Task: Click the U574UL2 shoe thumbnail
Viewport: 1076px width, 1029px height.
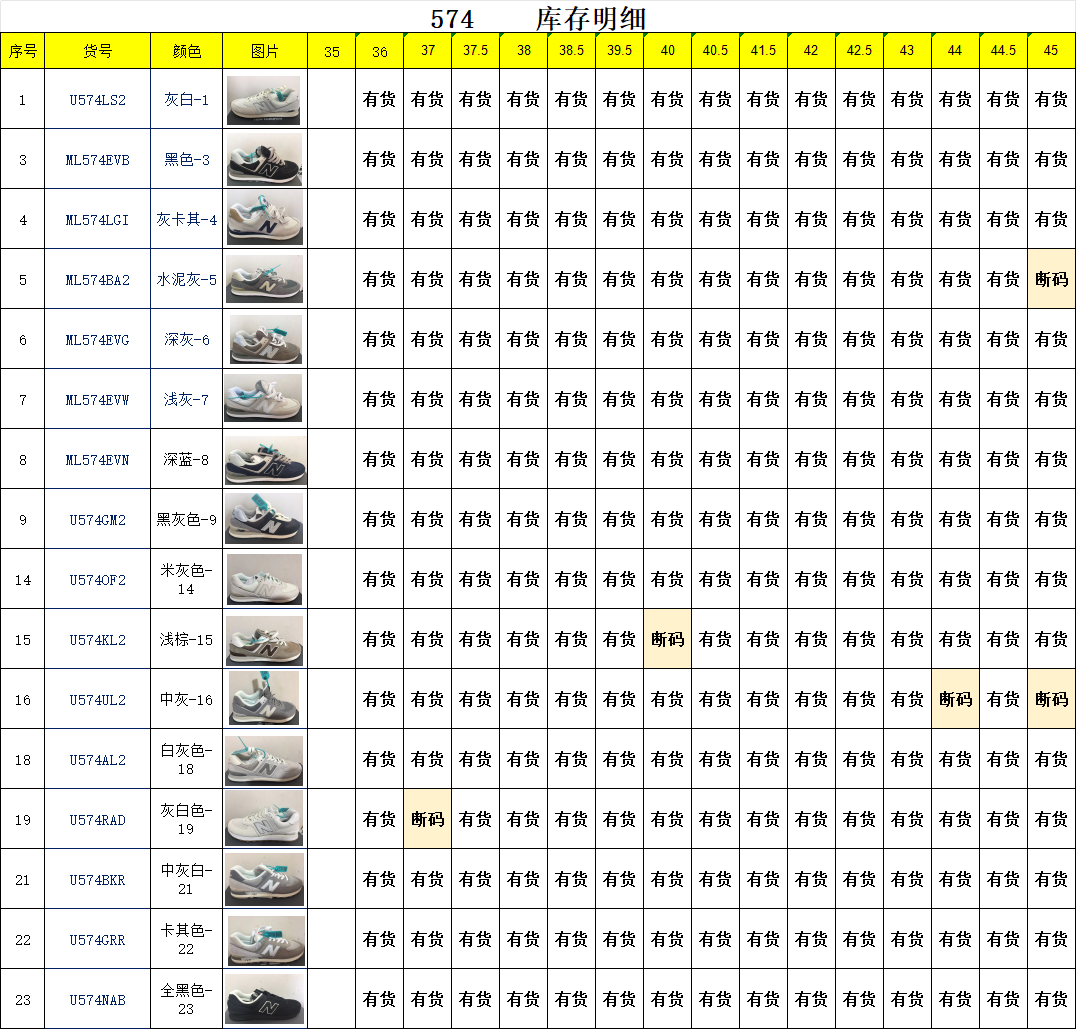Action: [264, 699]
